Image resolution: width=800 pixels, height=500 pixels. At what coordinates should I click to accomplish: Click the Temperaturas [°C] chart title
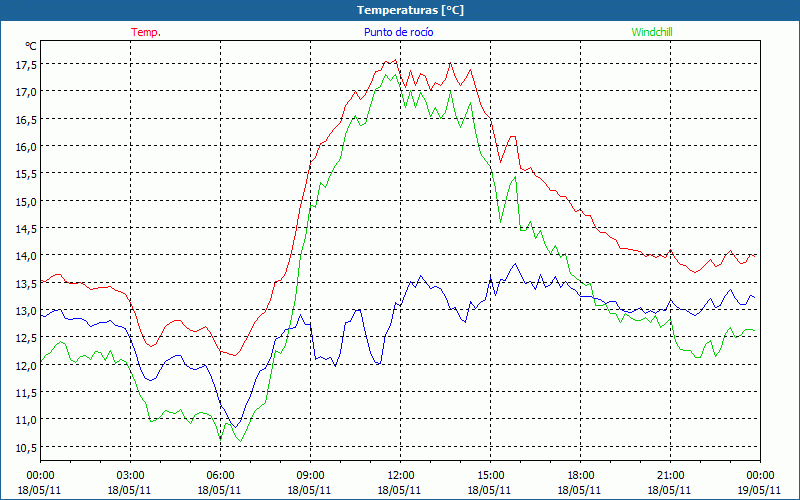[410, 10]
